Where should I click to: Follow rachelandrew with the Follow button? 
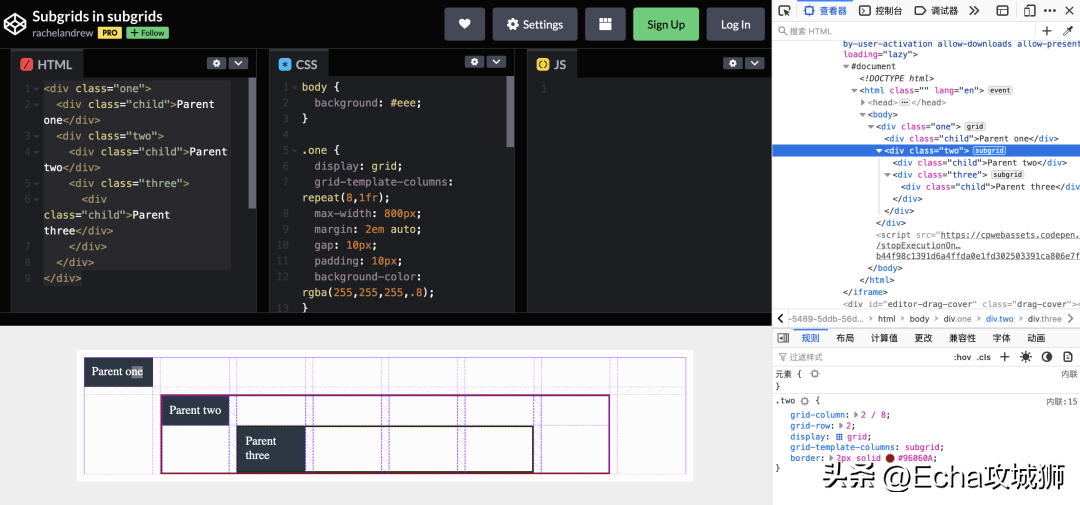(147, 33)
